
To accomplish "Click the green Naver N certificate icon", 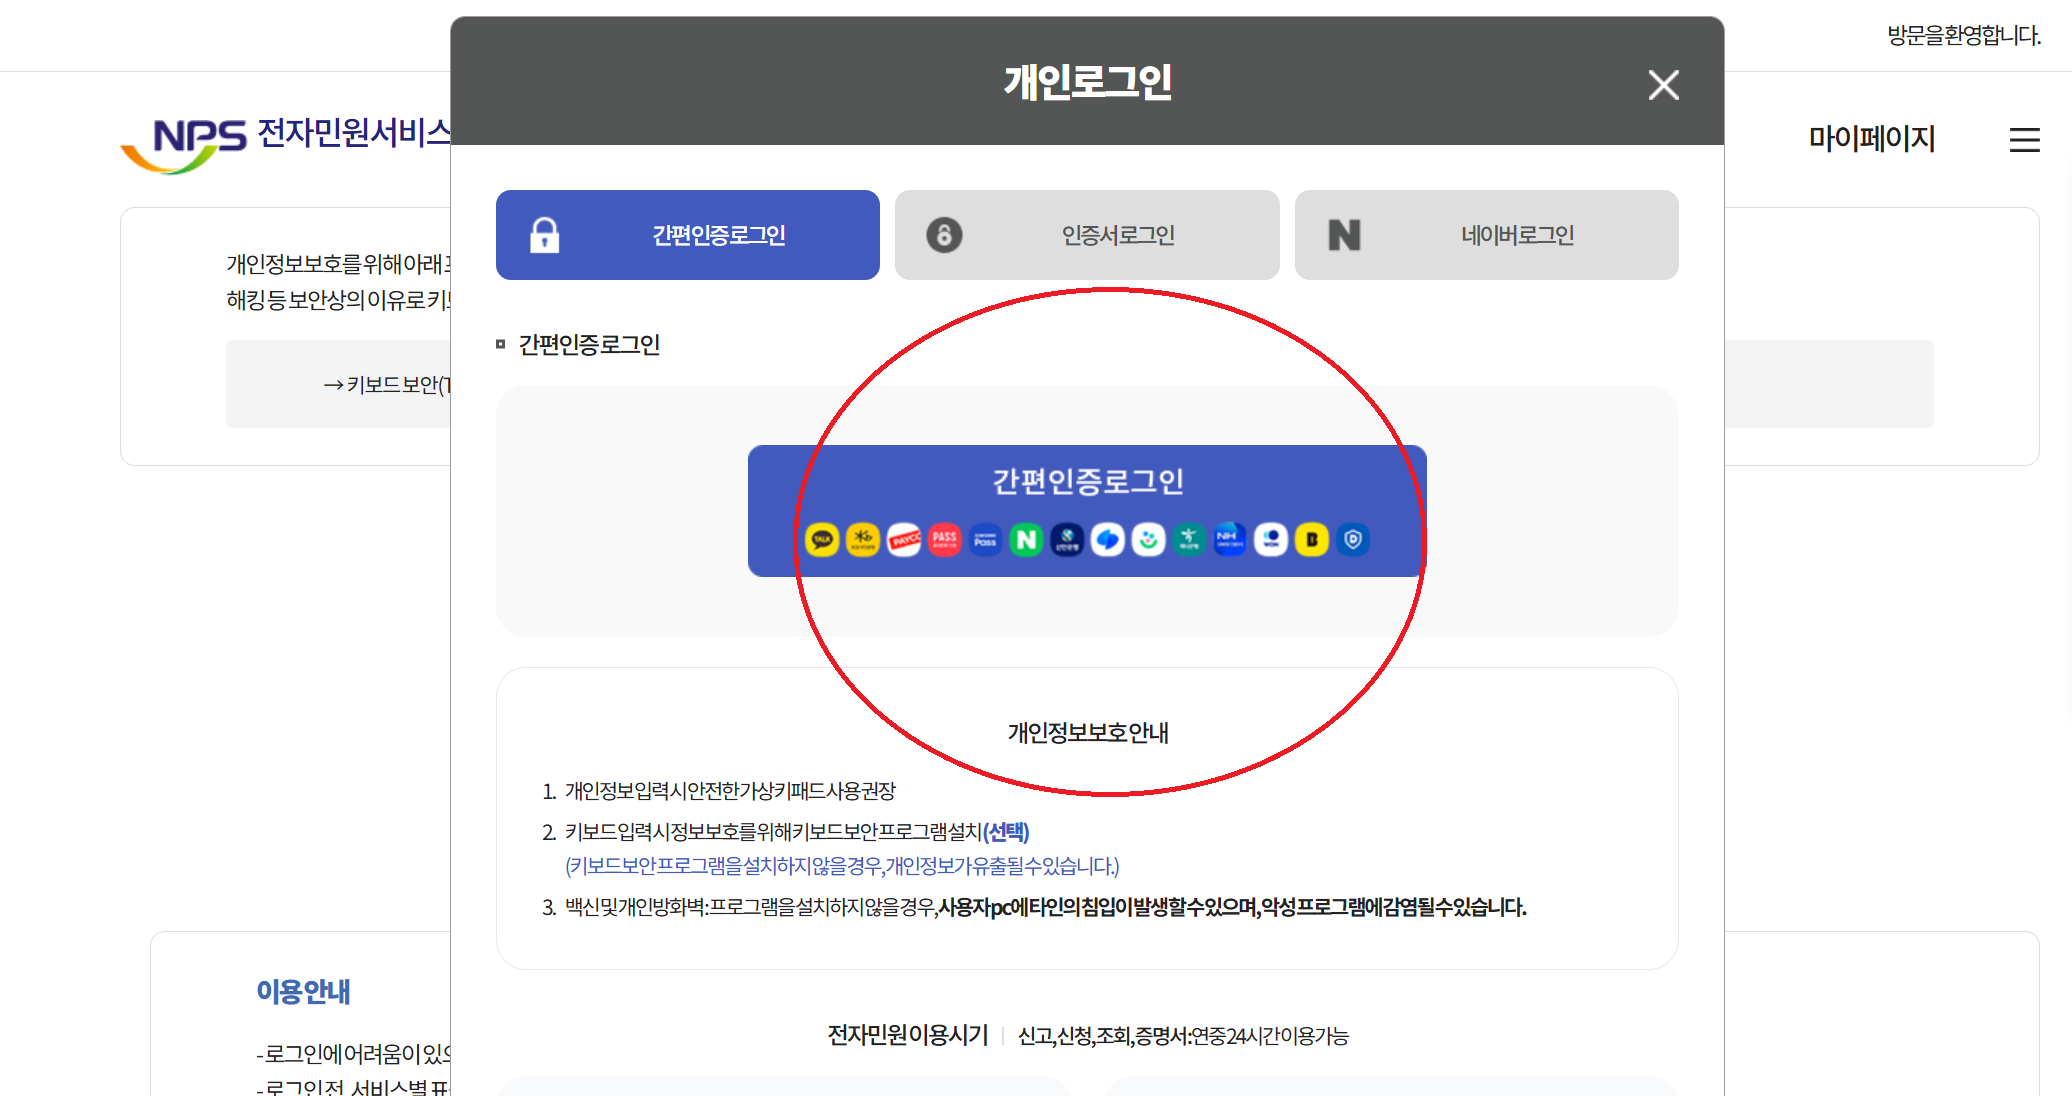I will 1026,540.
